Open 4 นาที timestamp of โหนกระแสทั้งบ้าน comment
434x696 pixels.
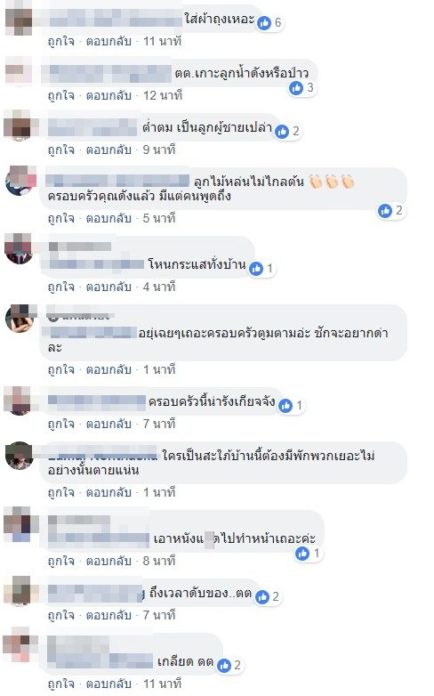click(159, 287)
